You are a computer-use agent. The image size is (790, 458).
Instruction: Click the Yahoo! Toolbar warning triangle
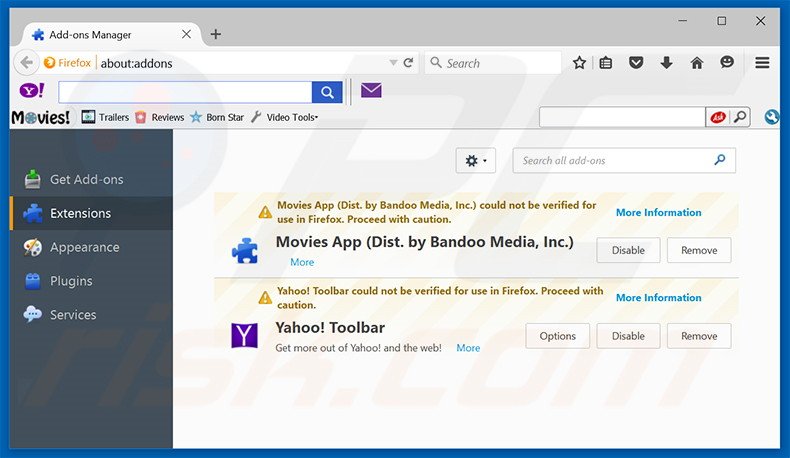point(265,298)
